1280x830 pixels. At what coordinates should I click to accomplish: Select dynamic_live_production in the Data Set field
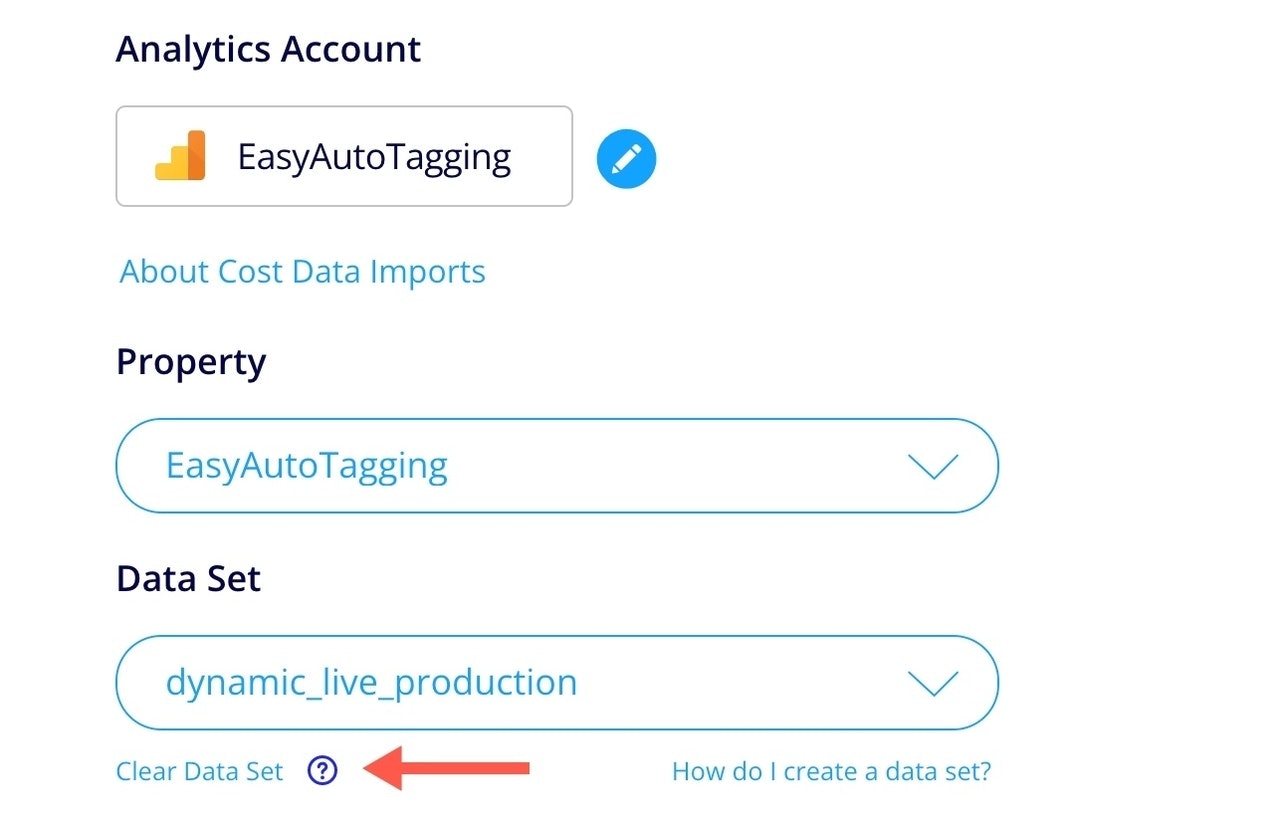[556, 683]
